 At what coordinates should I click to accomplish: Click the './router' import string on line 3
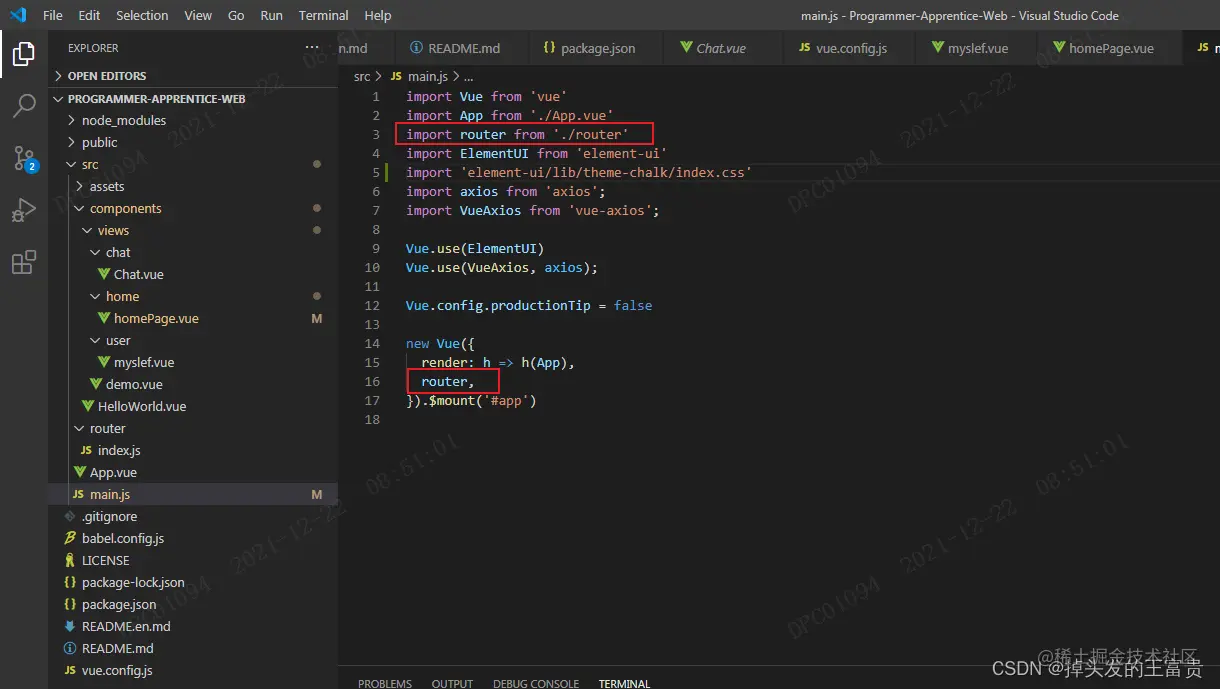tap(590, 134)
